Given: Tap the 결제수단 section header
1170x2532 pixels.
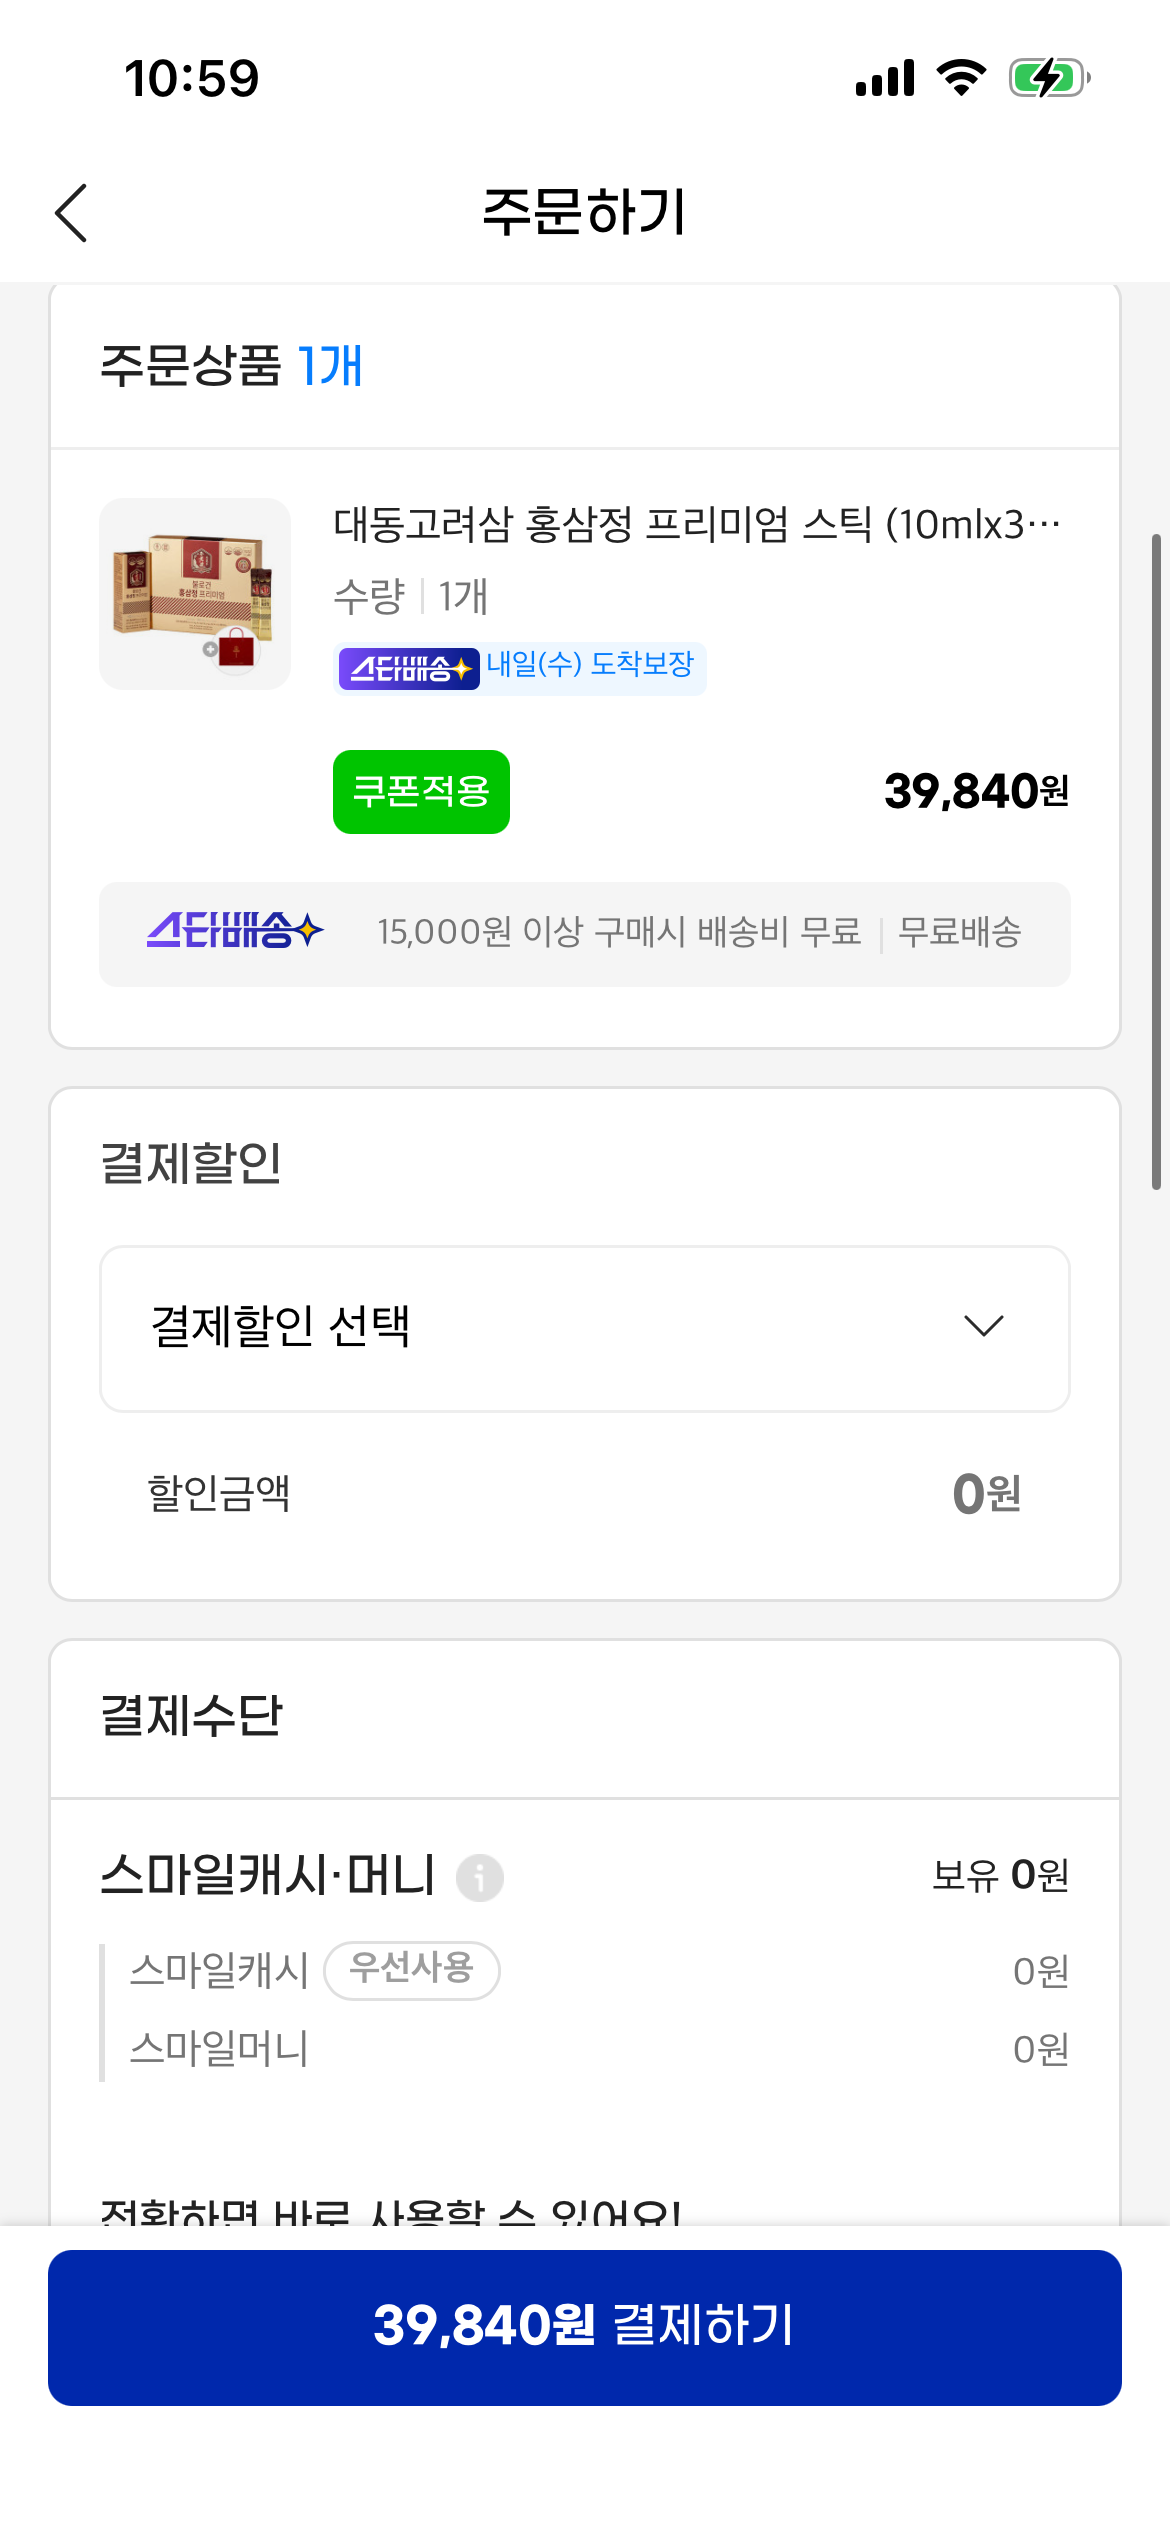Looking at the screenshot, I should tap(192, 1716).
